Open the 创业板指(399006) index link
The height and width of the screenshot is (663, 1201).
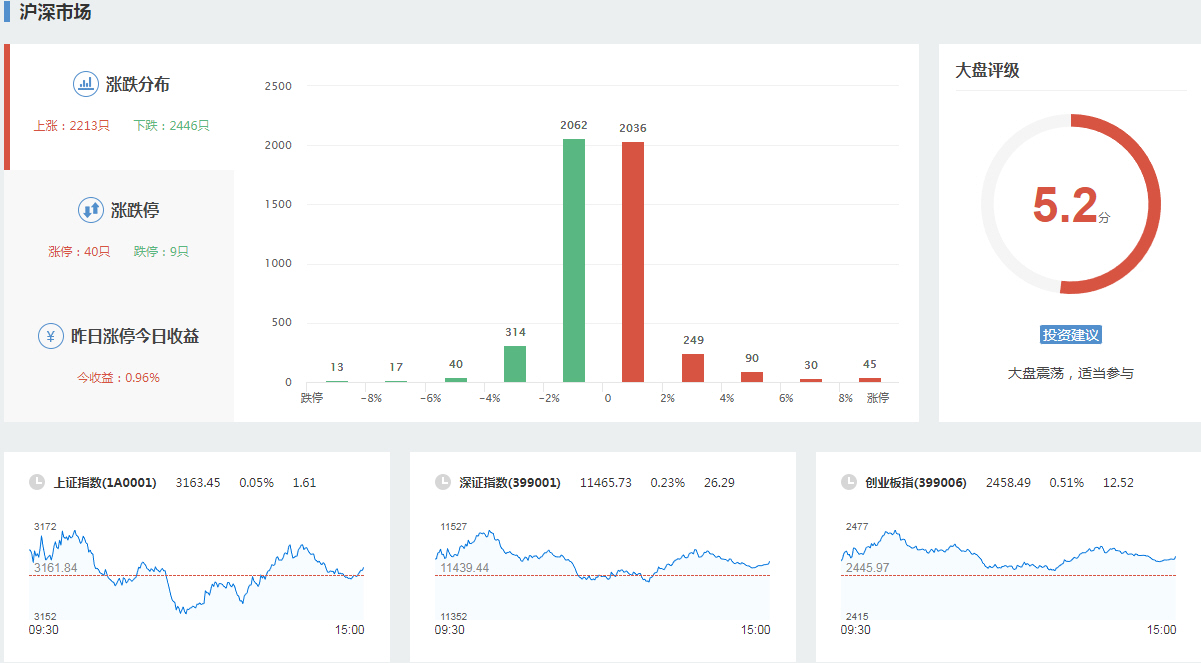coord(916,482)
